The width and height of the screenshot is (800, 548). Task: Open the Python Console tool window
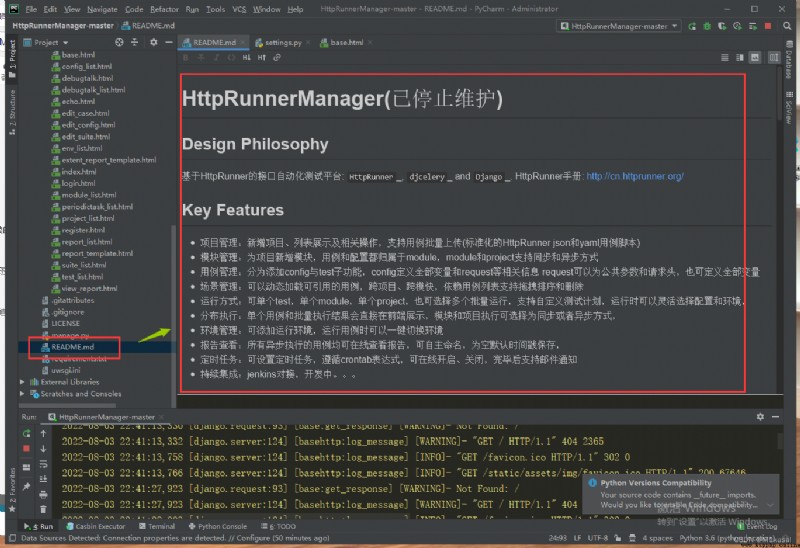(x=218, y=526)
